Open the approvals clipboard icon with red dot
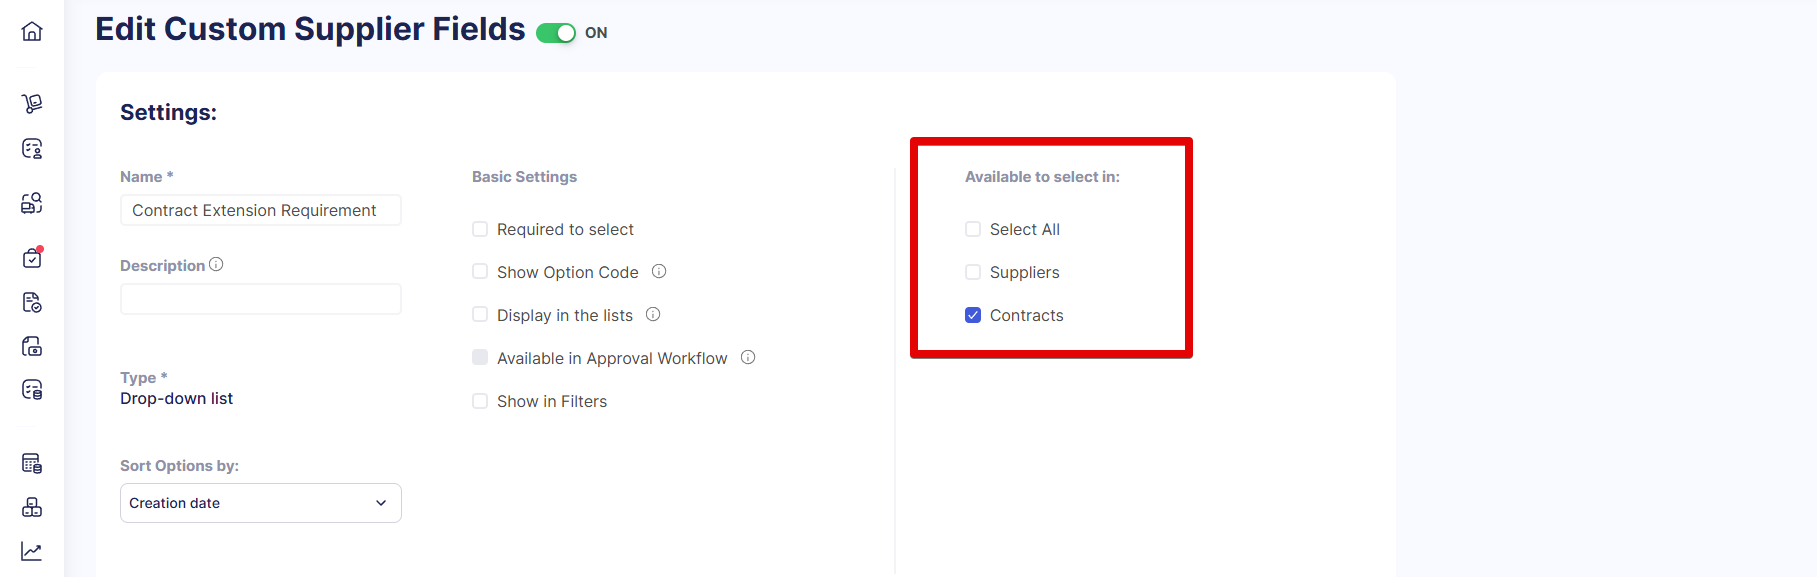This screenshot has width=1817, height=577. [32, 257]
